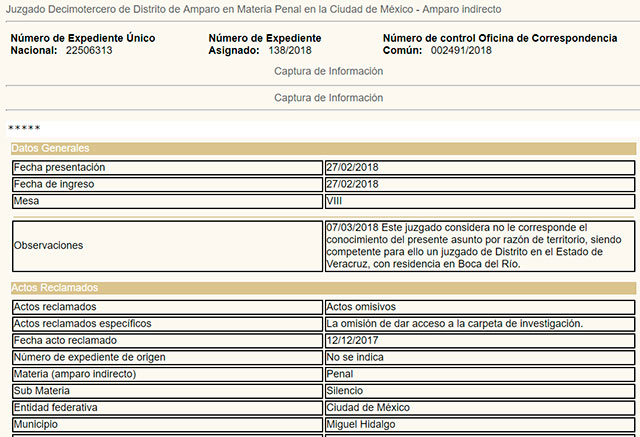Select the Fecha acto reclamado 12/12/2017 field
This screenshot has width=640, height=437.
click(479, 340)
